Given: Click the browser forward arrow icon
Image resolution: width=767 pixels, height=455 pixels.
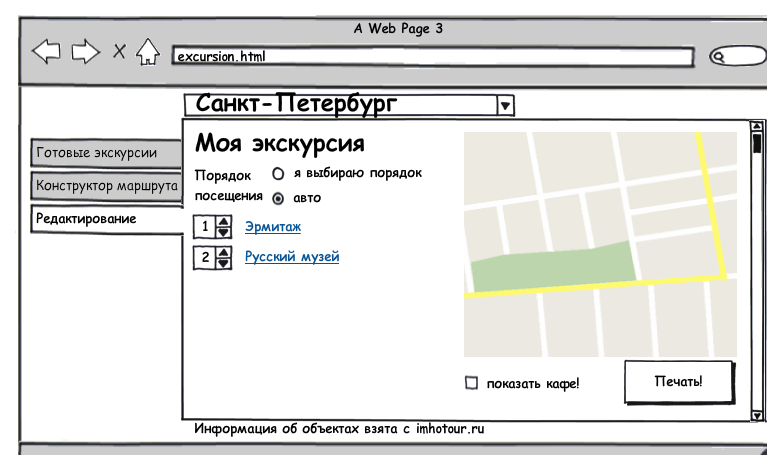Looking at the screenshot, I should 85,52.
